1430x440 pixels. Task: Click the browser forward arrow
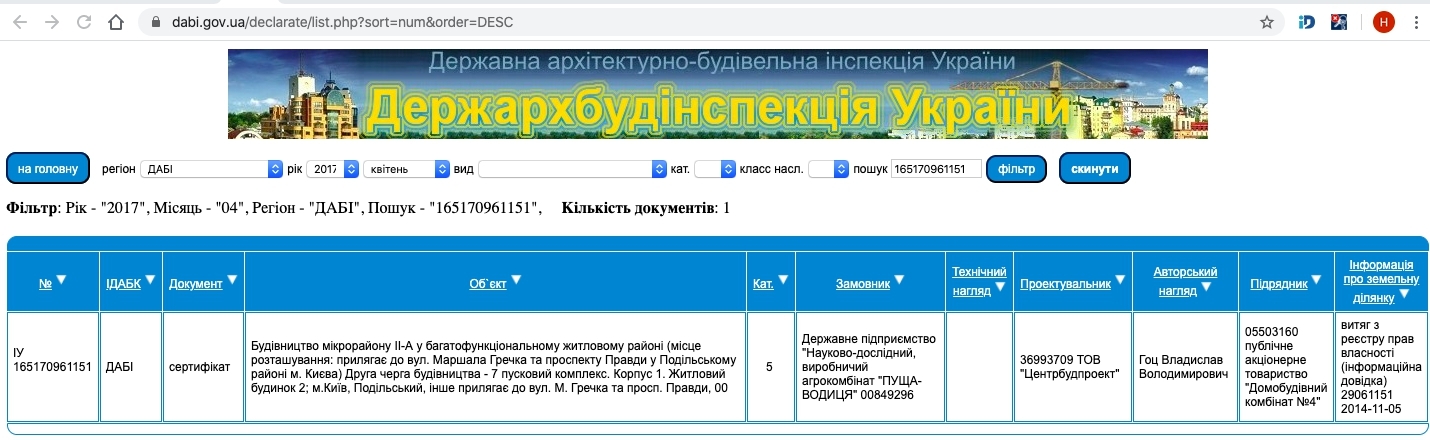coord(52,22)
